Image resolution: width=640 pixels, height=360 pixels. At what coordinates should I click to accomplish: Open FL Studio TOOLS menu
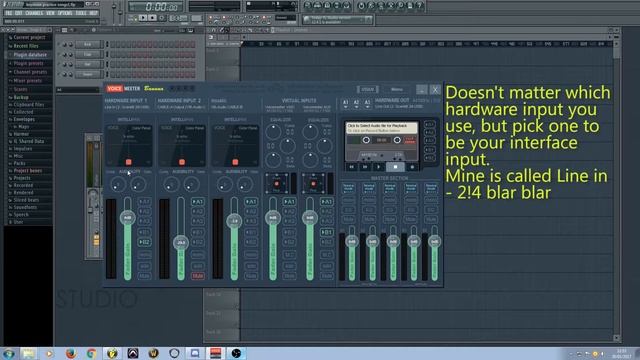click(x=81, y=13)
